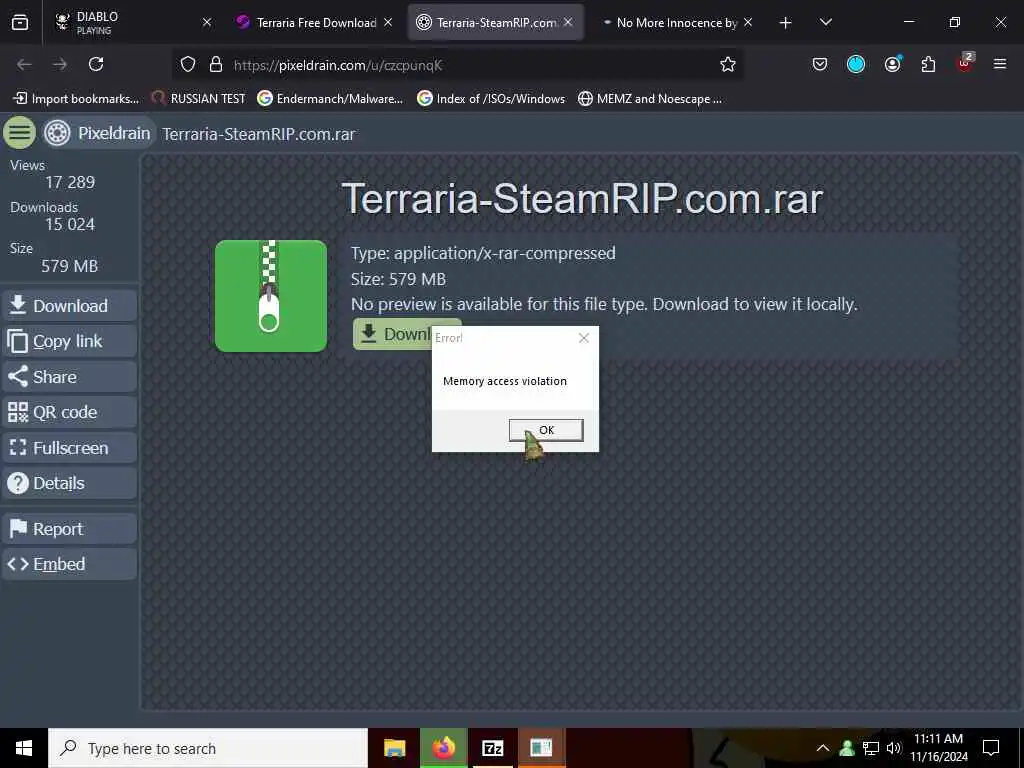
Task: Open the Firefox account icon
Action: [892, 64]
